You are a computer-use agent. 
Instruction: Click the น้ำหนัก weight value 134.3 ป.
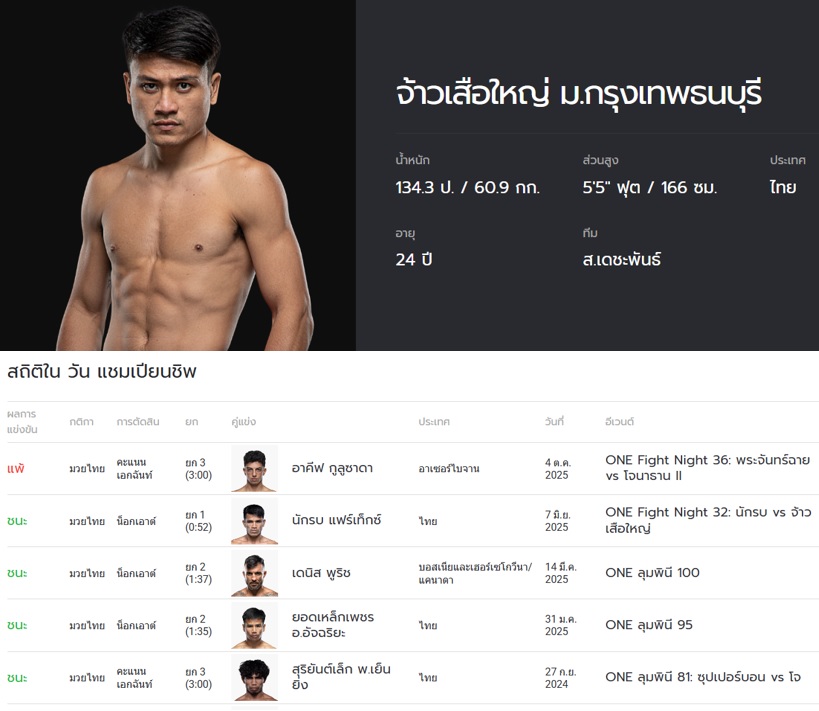tap(456, 186)
